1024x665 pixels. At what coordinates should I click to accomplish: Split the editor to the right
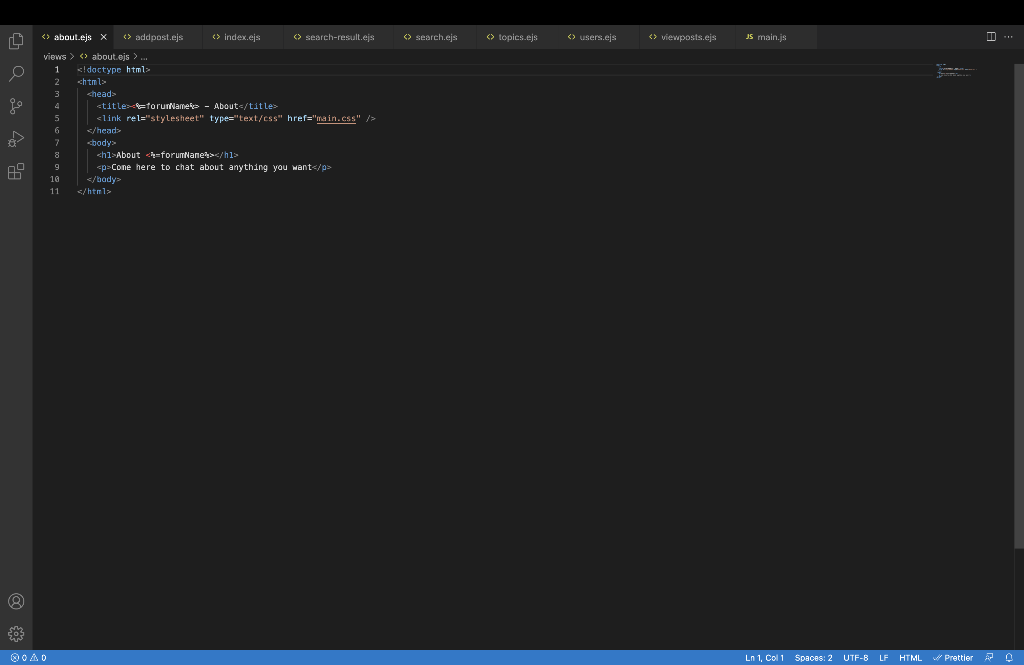coord(991,37)
